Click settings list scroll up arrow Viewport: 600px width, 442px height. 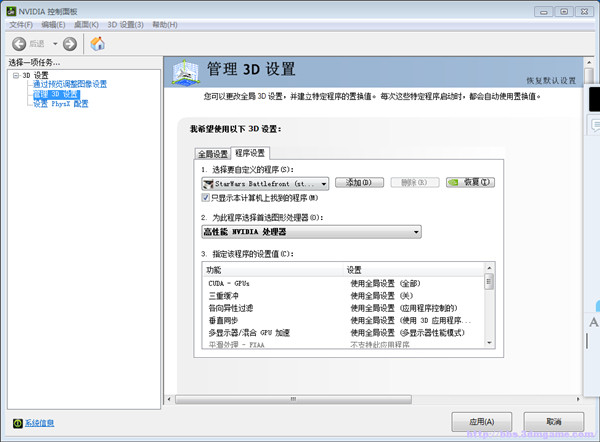click(489, 267)
